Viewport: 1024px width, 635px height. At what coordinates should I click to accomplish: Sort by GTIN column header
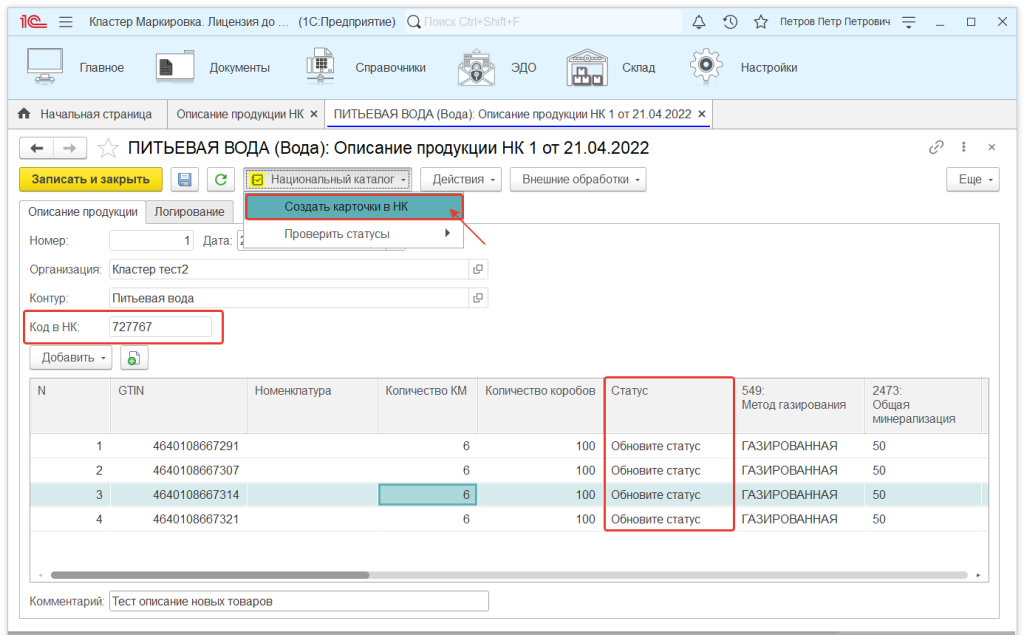[179, 405]
